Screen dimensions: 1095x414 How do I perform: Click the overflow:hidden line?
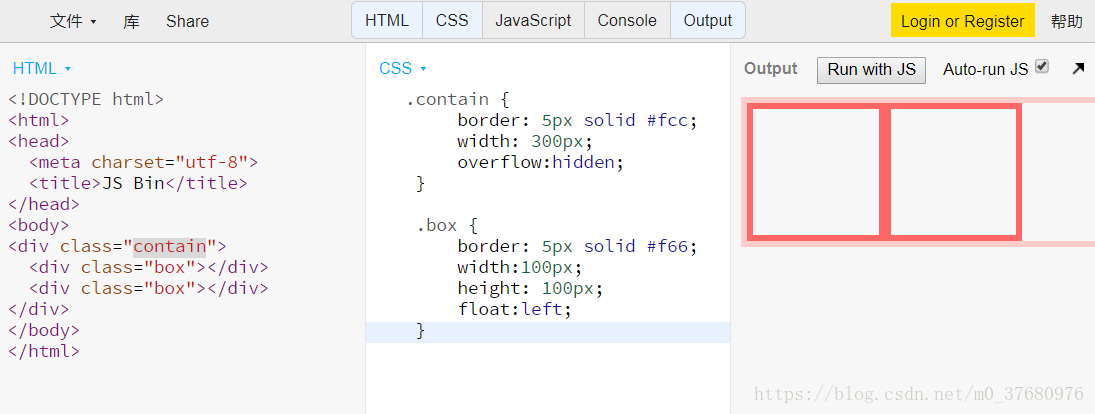[540, 162]
